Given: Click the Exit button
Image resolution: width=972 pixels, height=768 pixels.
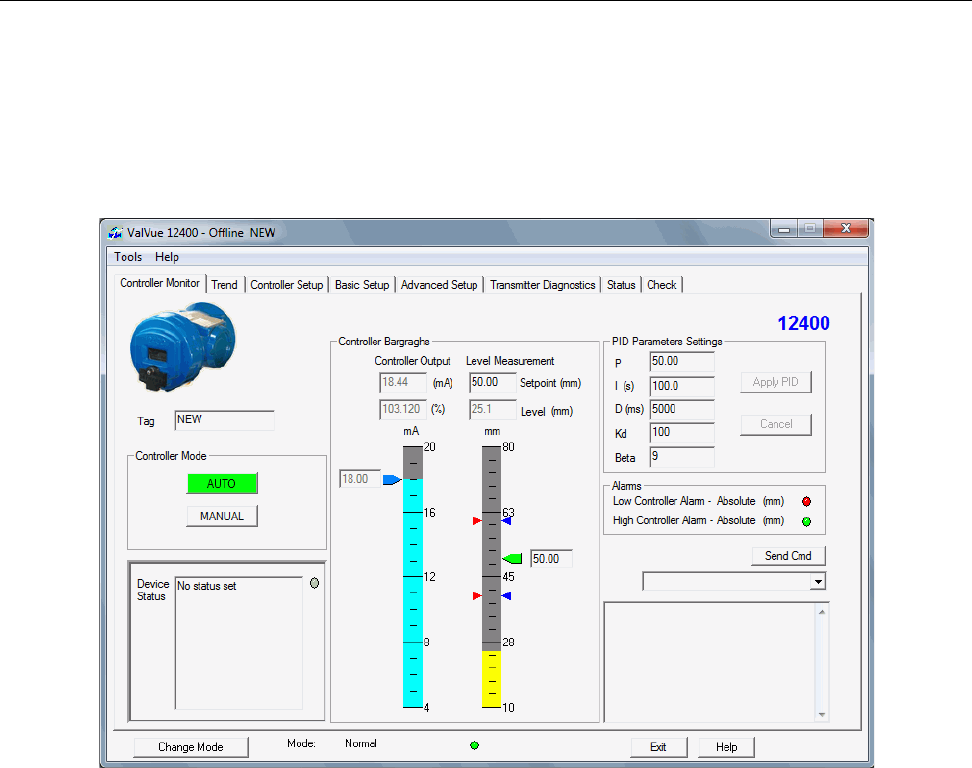Looking at the screenshot, I should point(658,747).
